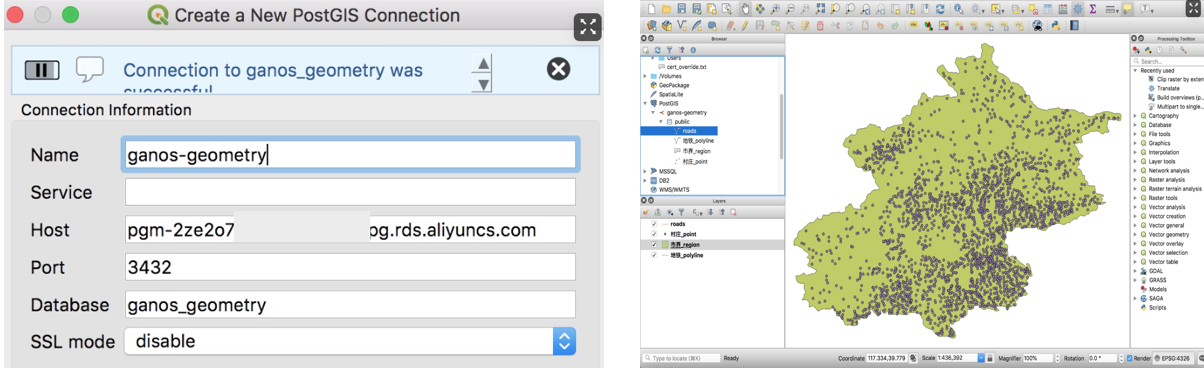Collapse the PostGIS node in Browser
Screen dimensions: 1204x370
tap(646, 103)
